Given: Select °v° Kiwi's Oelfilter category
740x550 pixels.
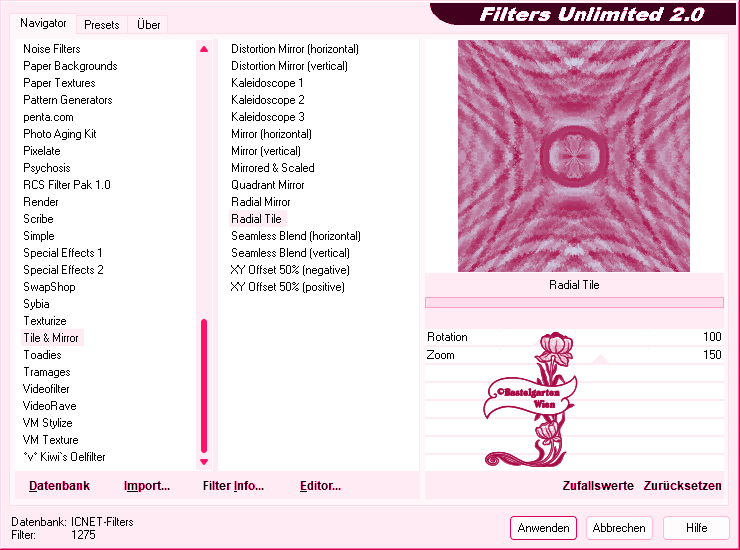Looking at the screenshot, I should 64,457.
